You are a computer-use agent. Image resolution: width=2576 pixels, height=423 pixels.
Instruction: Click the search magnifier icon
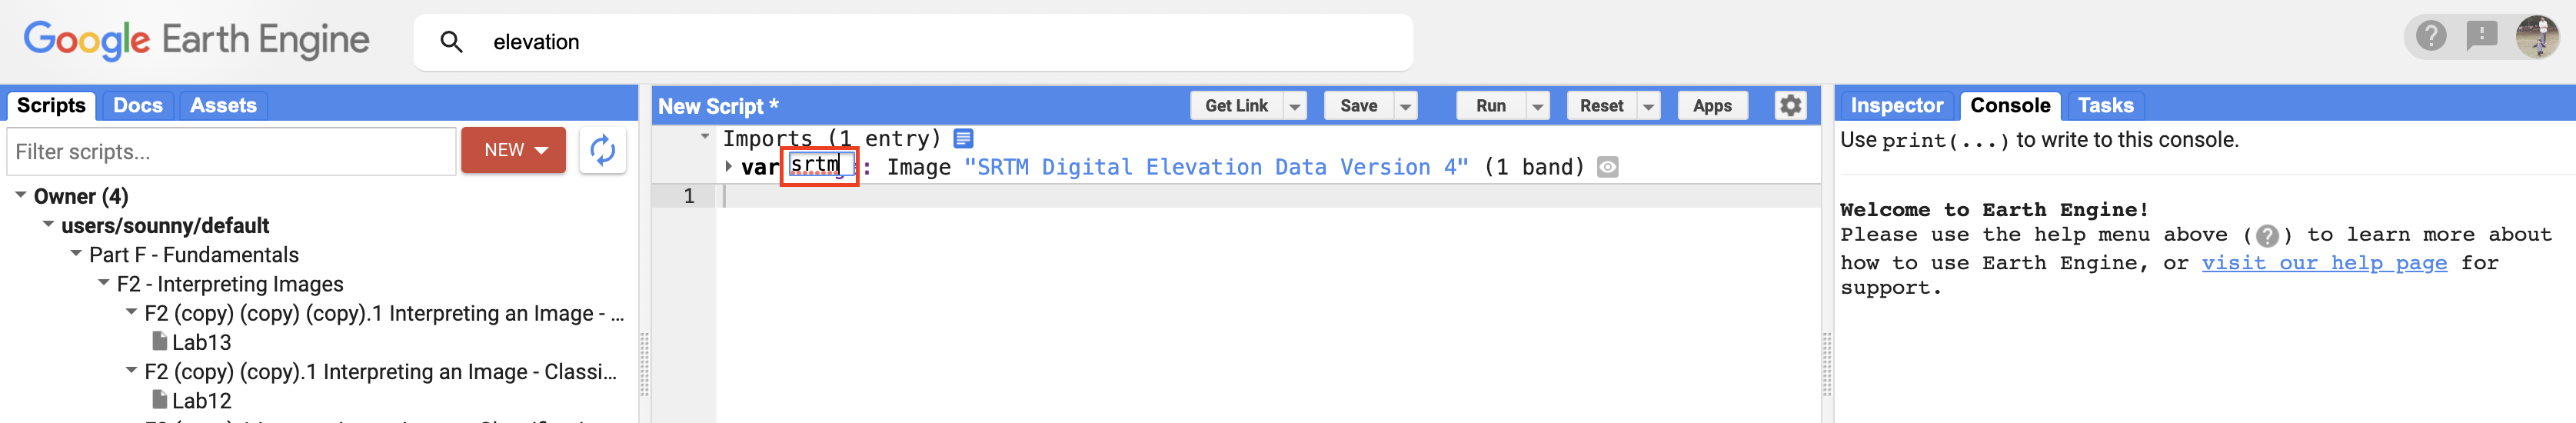point(451,42)
